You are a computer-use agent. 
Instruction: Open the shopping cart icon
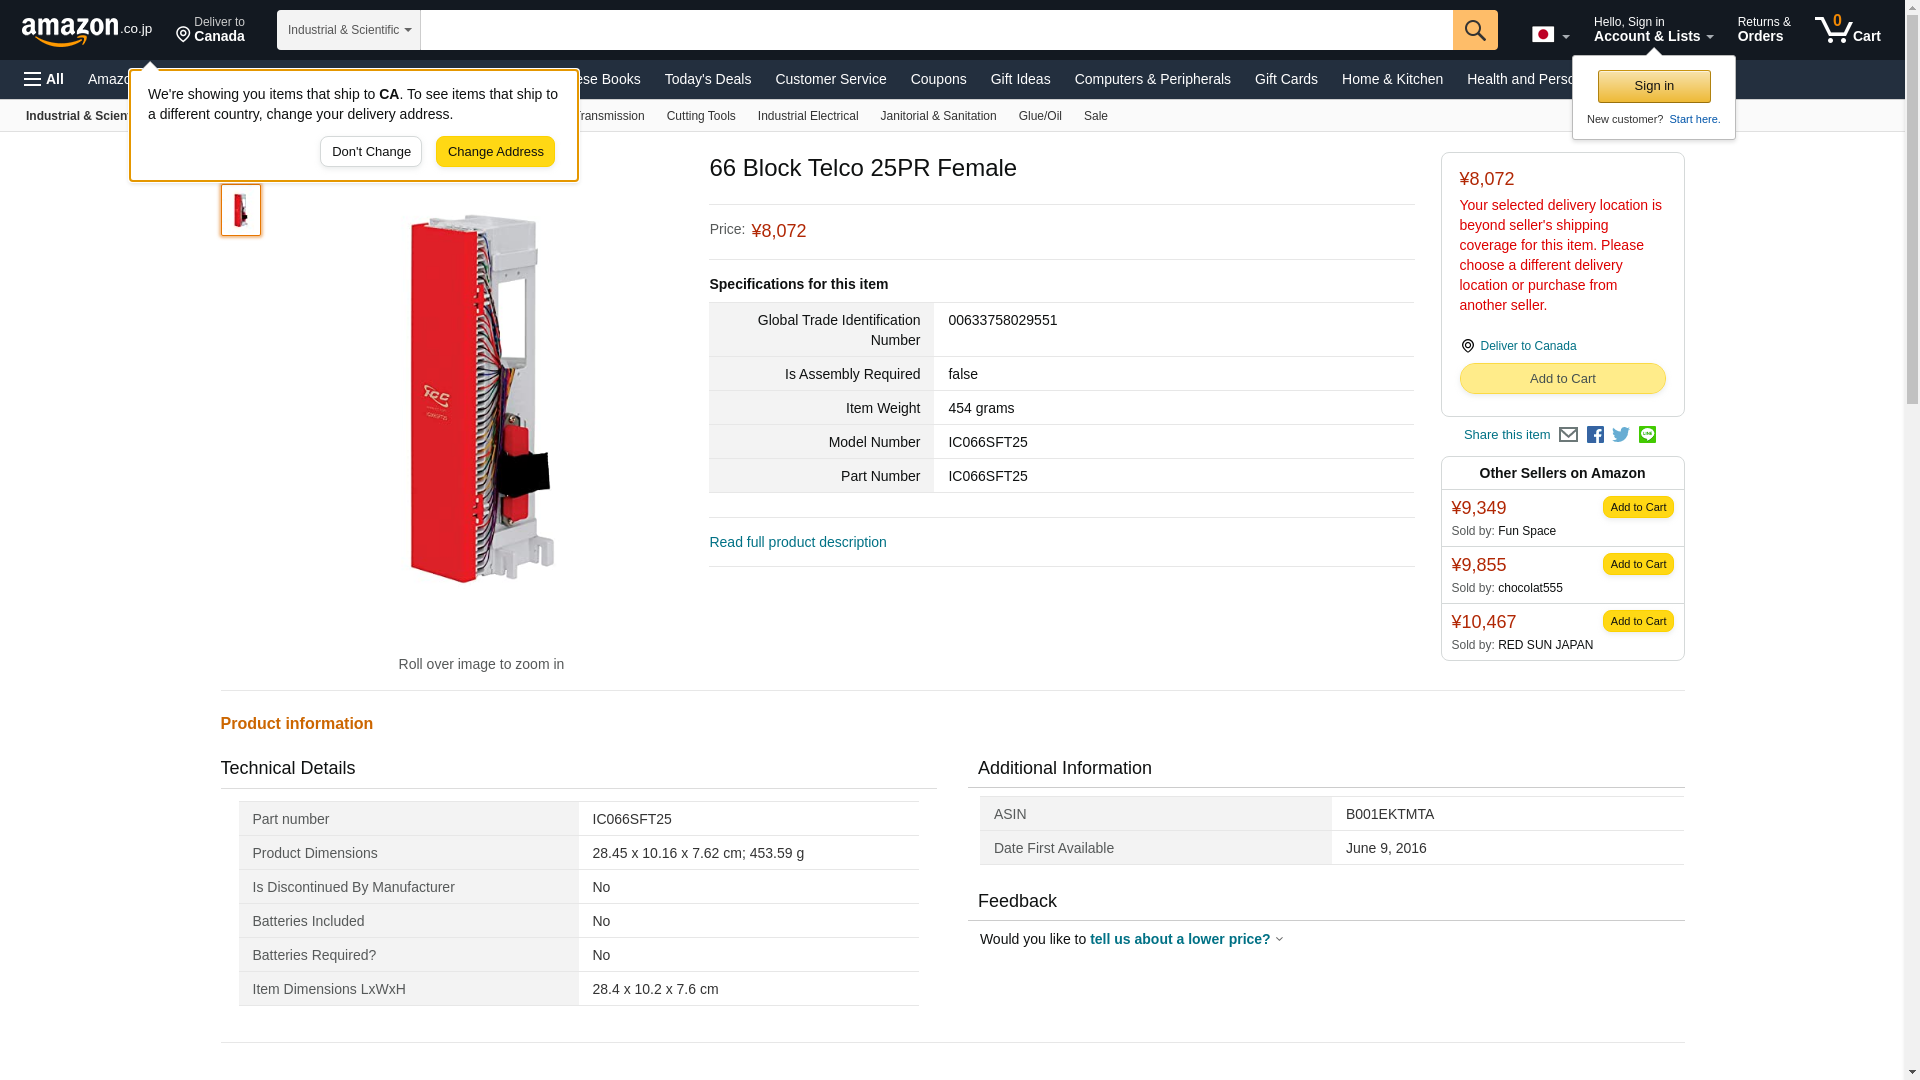coord(1847,30)
